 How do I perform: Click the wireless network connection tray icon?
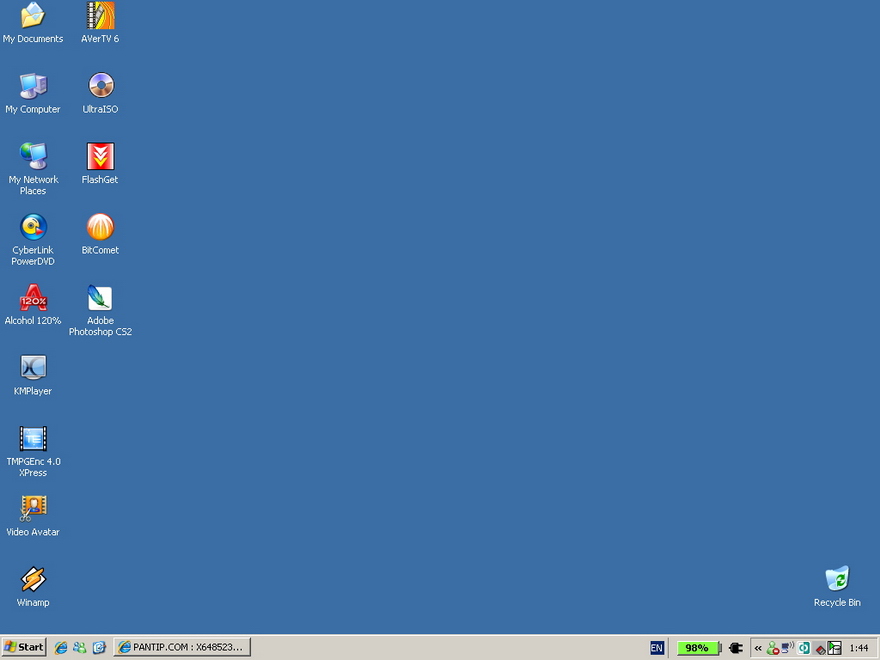(787, 648)
